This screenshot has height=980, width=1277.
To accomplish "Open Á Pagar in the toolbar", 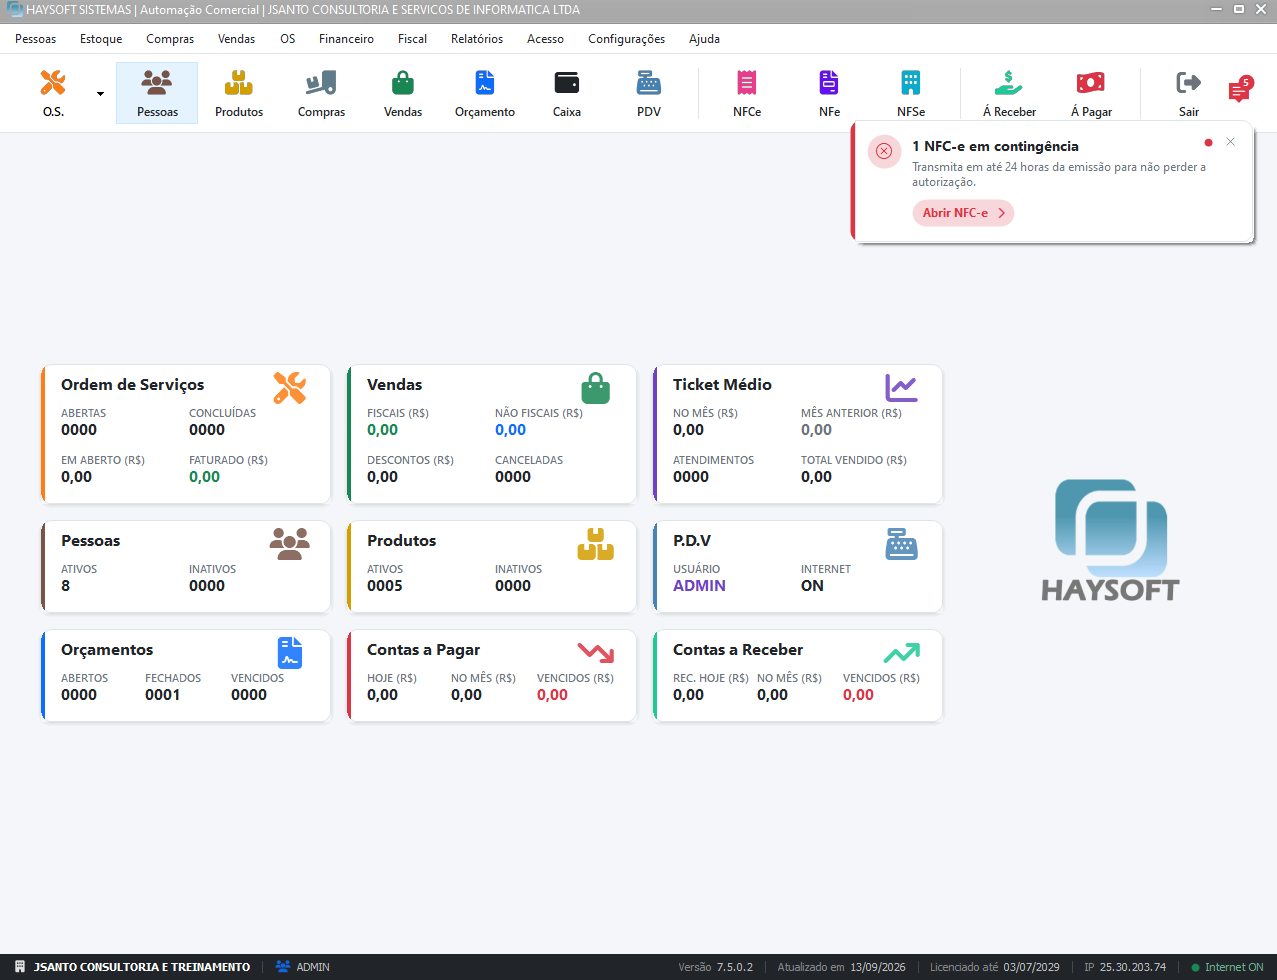I will (1091, 93).
